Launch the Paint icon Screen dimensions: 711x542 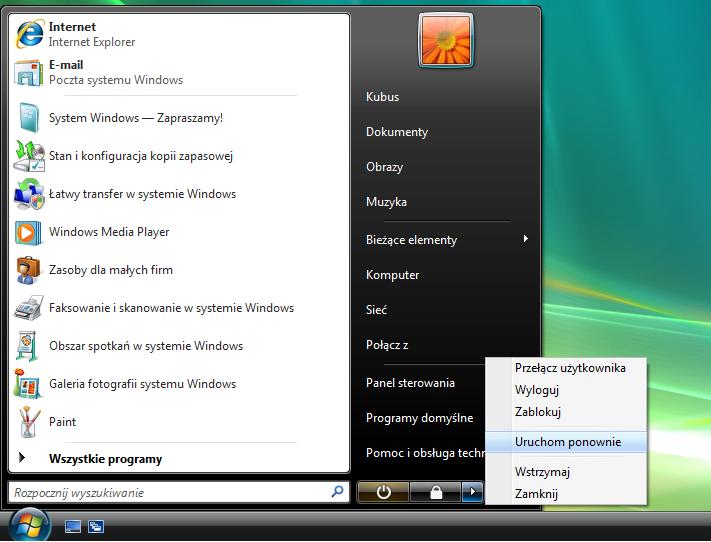29,421
